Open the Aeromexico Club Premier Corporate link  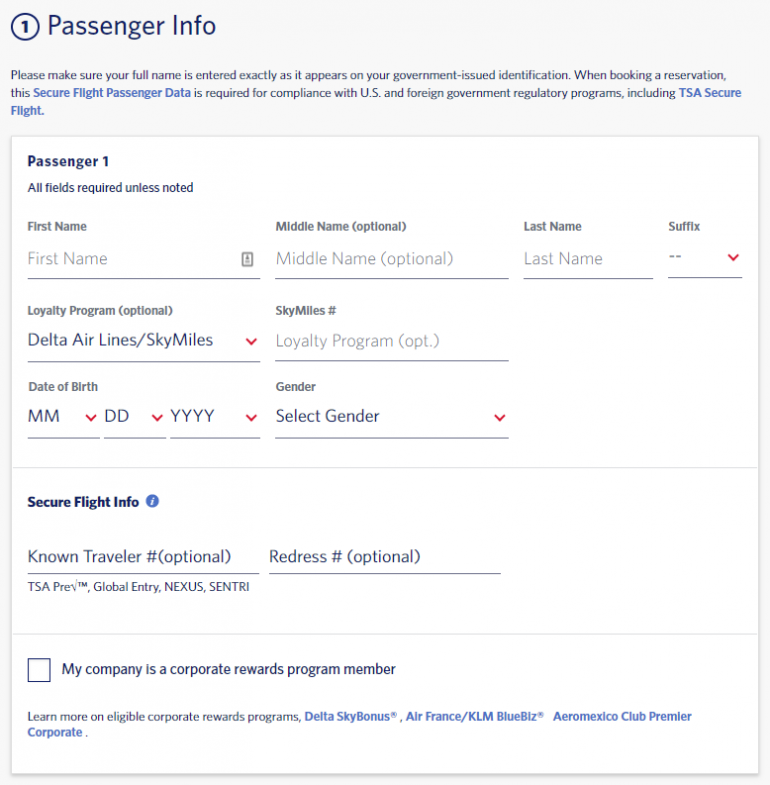[621, 716]
